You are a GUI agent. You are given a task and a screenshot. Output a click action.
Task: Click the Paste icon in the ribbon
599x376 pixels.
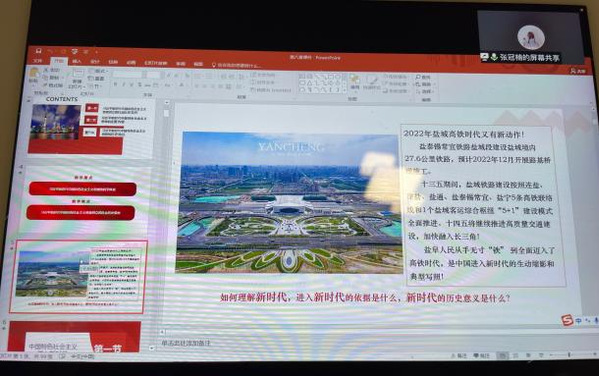tap(34, 75)
